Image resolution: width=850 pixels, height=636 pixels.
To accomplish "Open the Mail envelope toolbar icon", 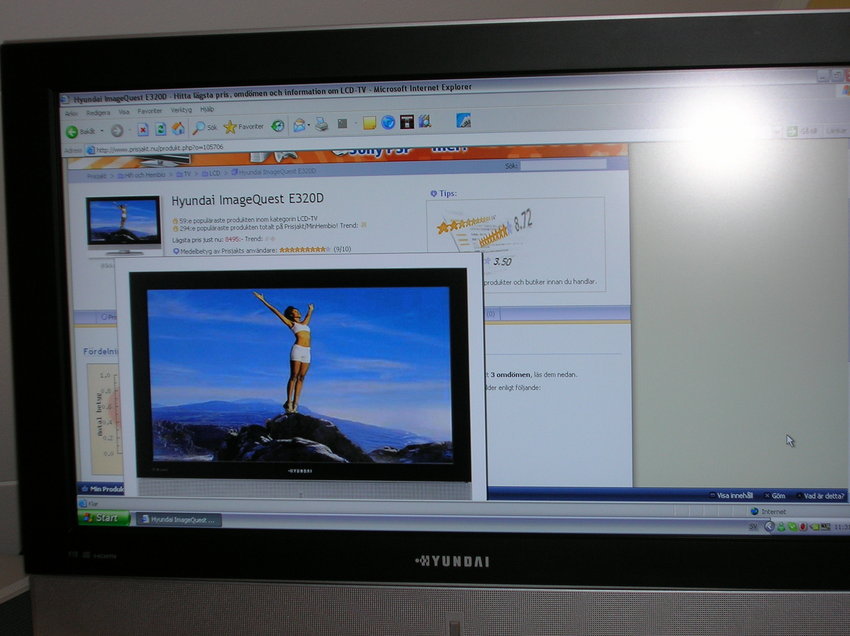I will [299, 125].
